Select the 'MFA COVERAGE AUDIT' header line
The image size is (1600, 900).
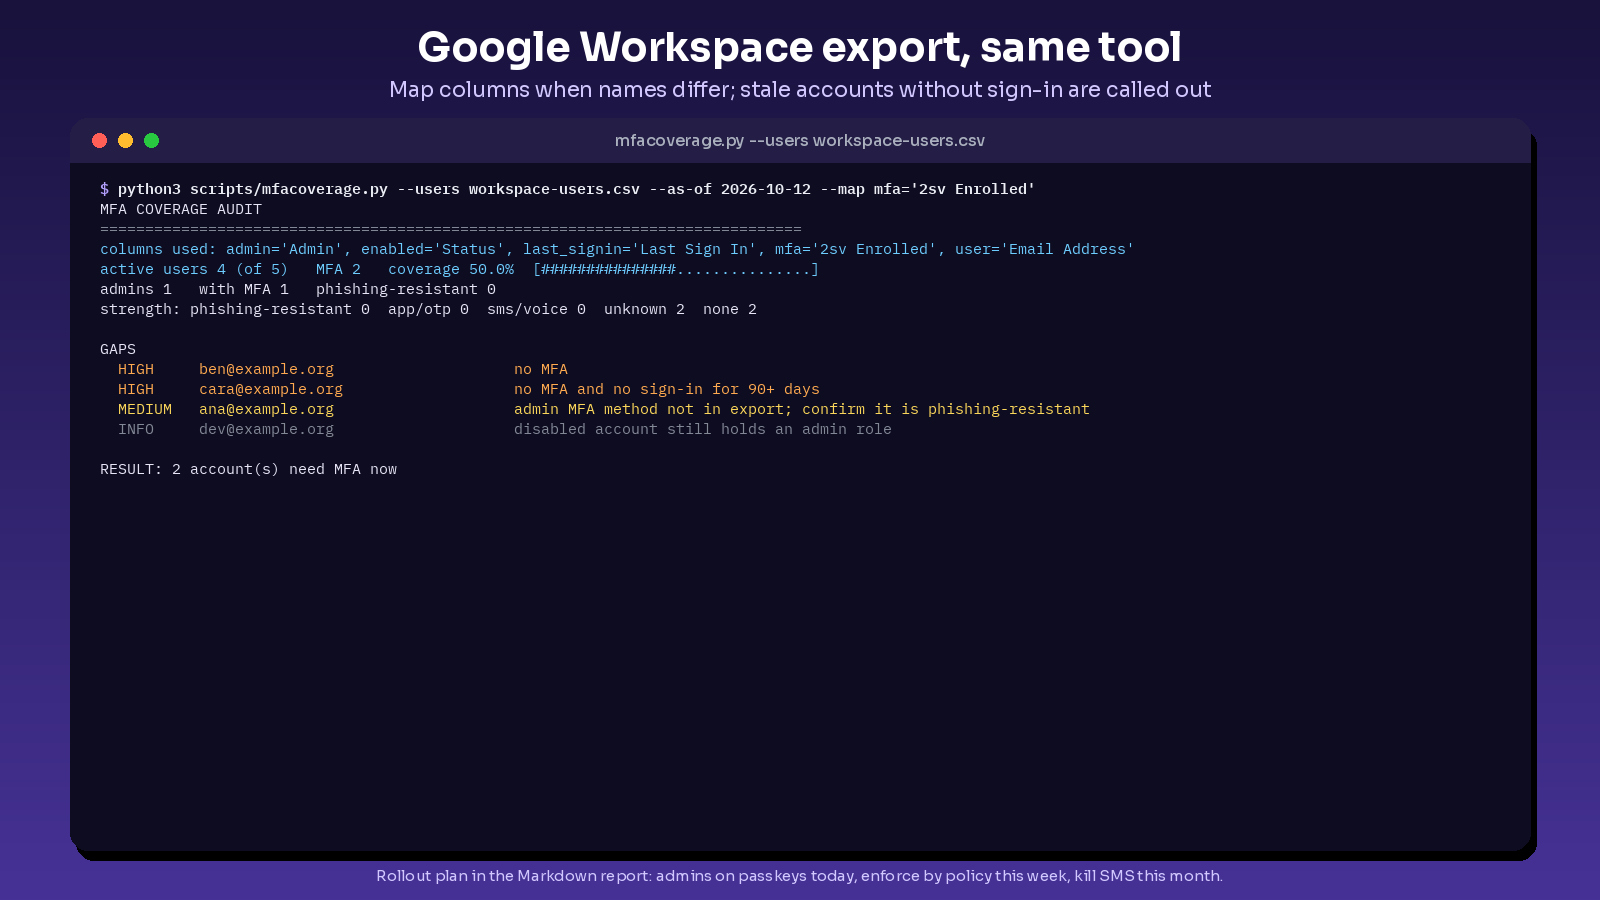pos(181,209)
